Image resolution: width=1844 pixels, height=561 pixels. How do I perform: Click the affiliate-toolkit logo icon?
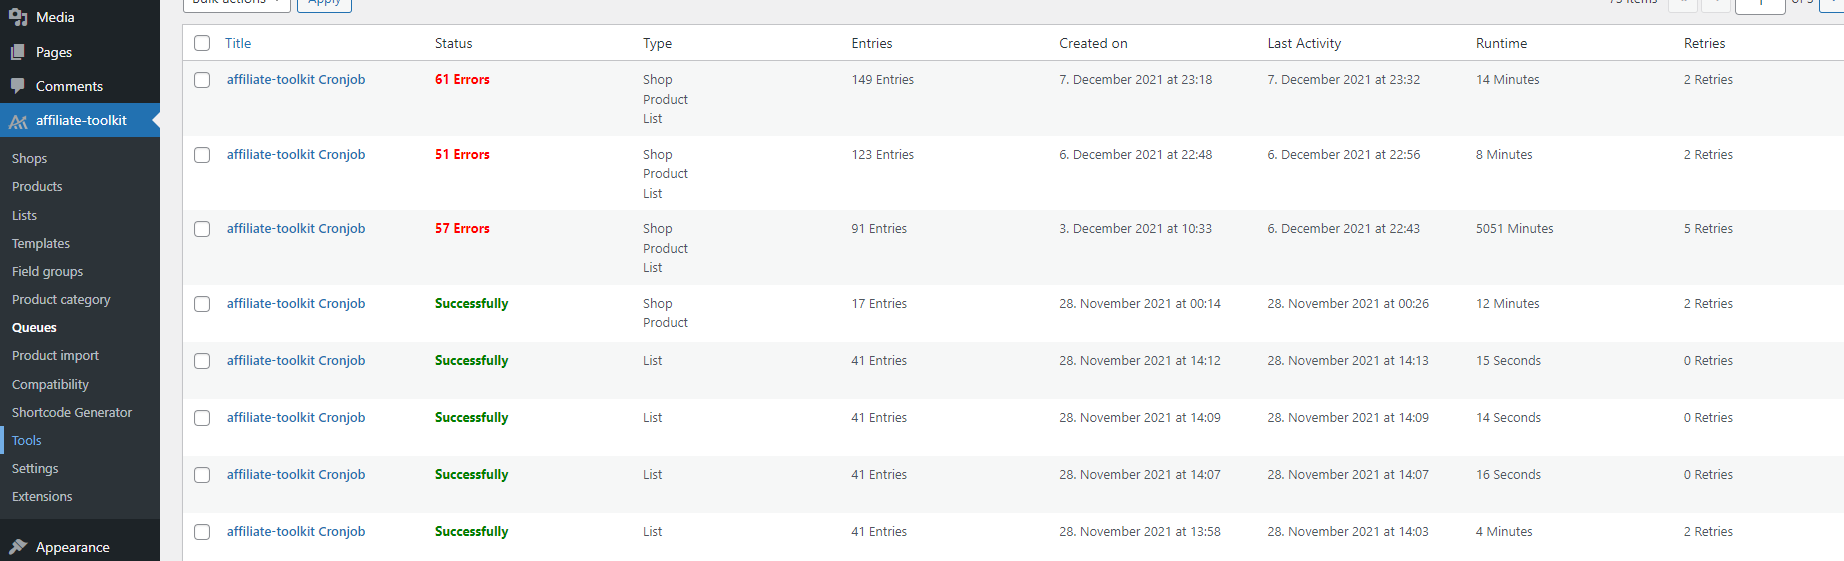coord(18,121)
